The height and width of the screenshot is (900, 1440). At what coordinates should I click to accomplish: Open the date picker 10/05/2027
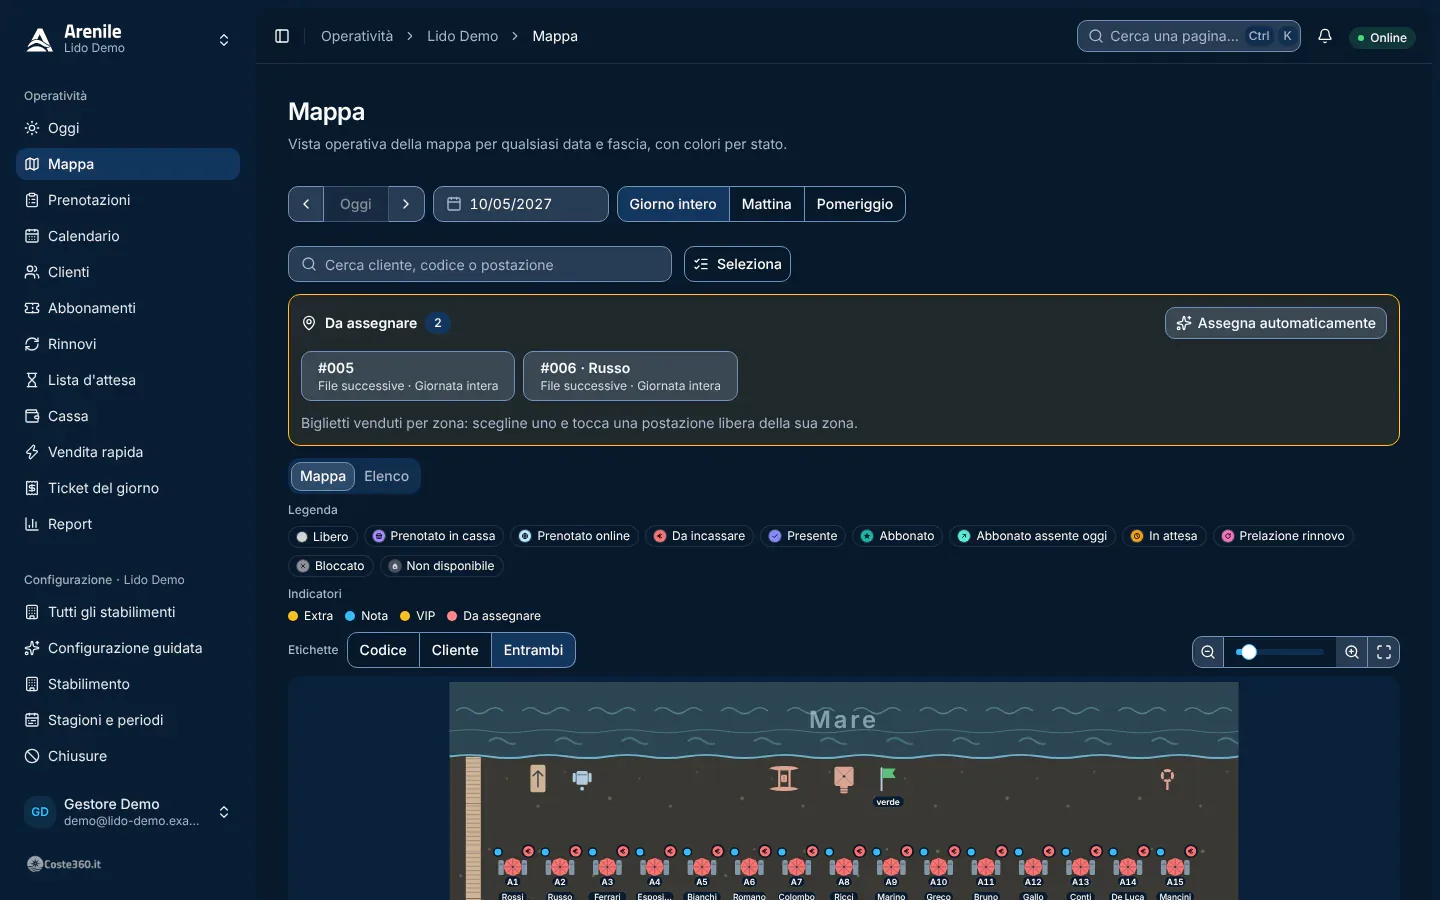tap(521, 204)
